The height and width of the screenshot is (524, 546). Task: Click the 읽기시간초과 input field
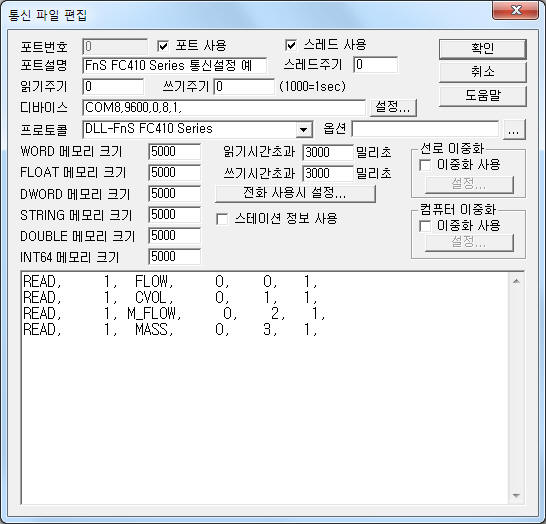pyautogui.click(x=328, y=152)
